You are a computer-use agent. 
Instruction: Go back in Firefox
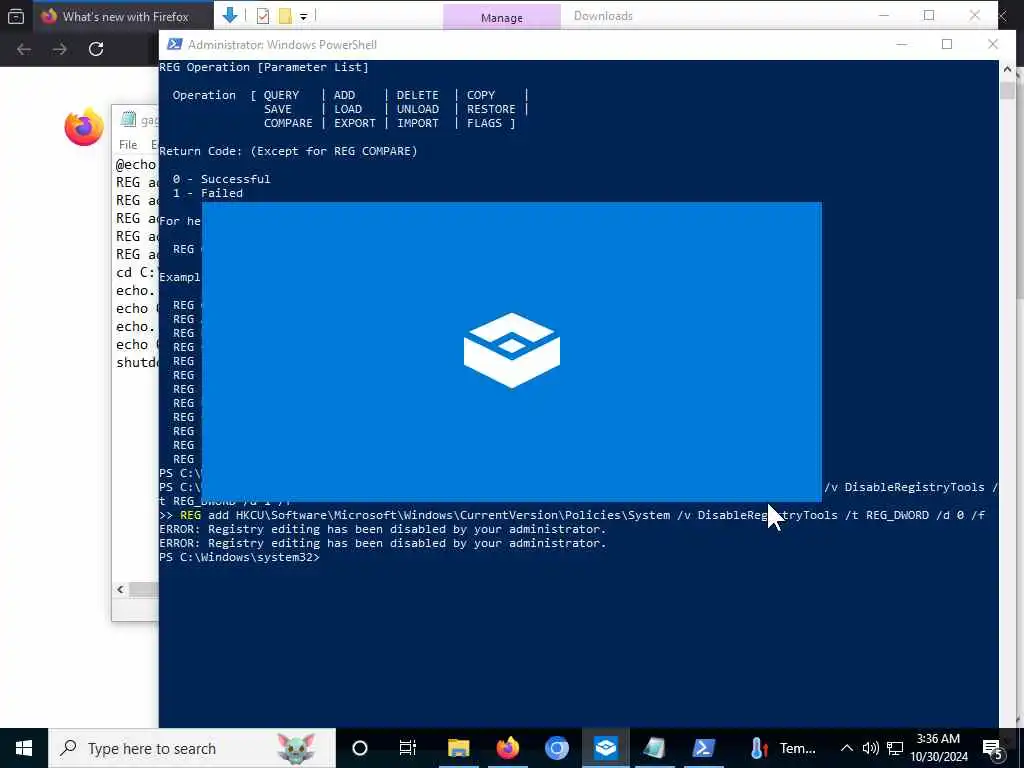tap(24, 49)
